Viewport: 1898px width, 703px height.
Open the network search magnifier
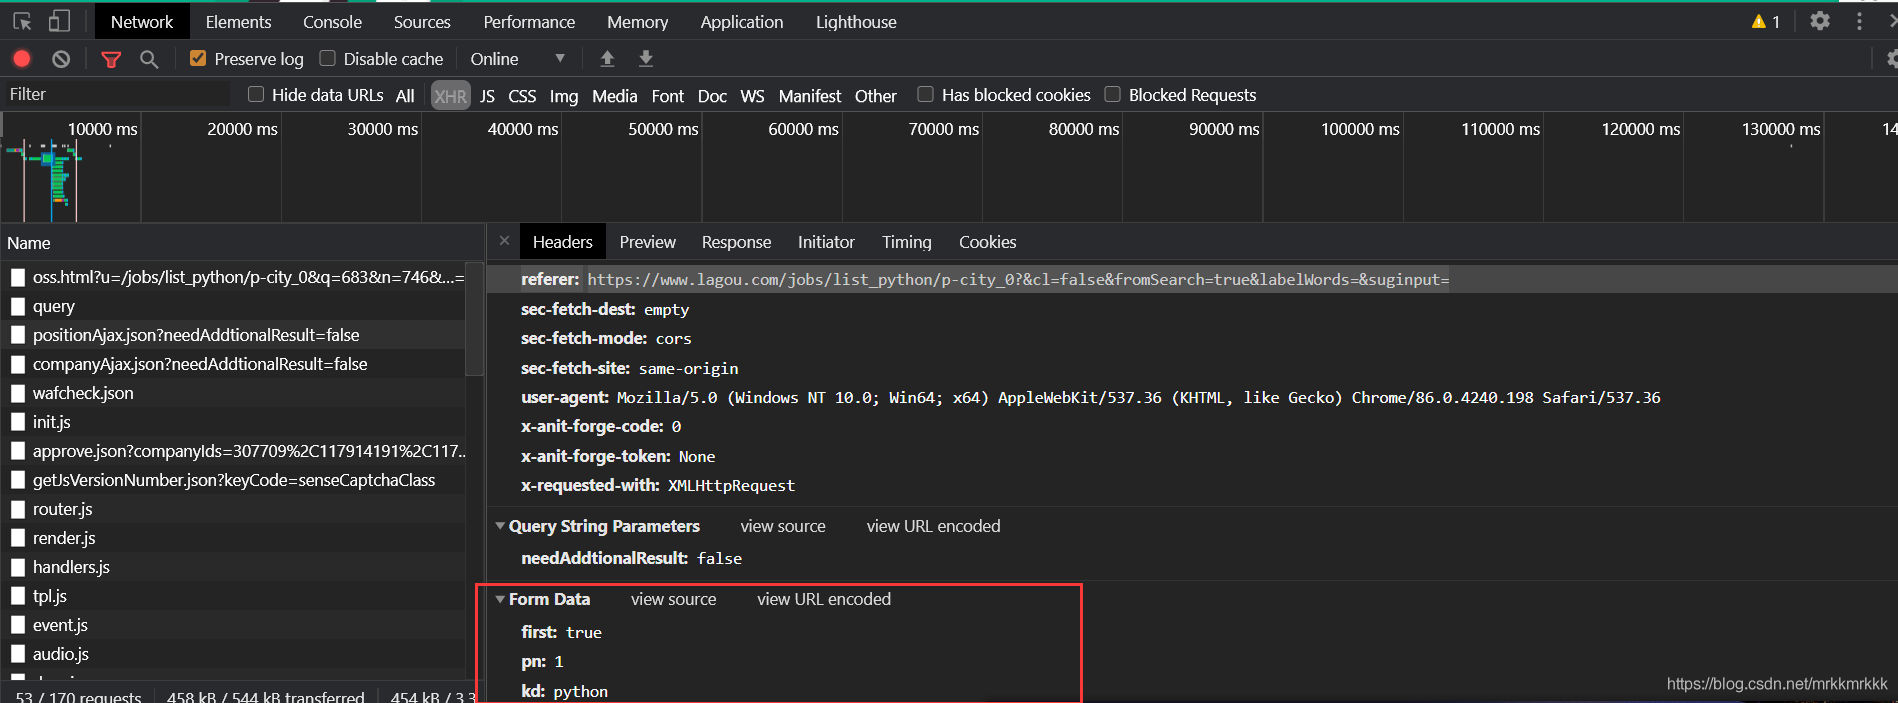click(149, 59)
